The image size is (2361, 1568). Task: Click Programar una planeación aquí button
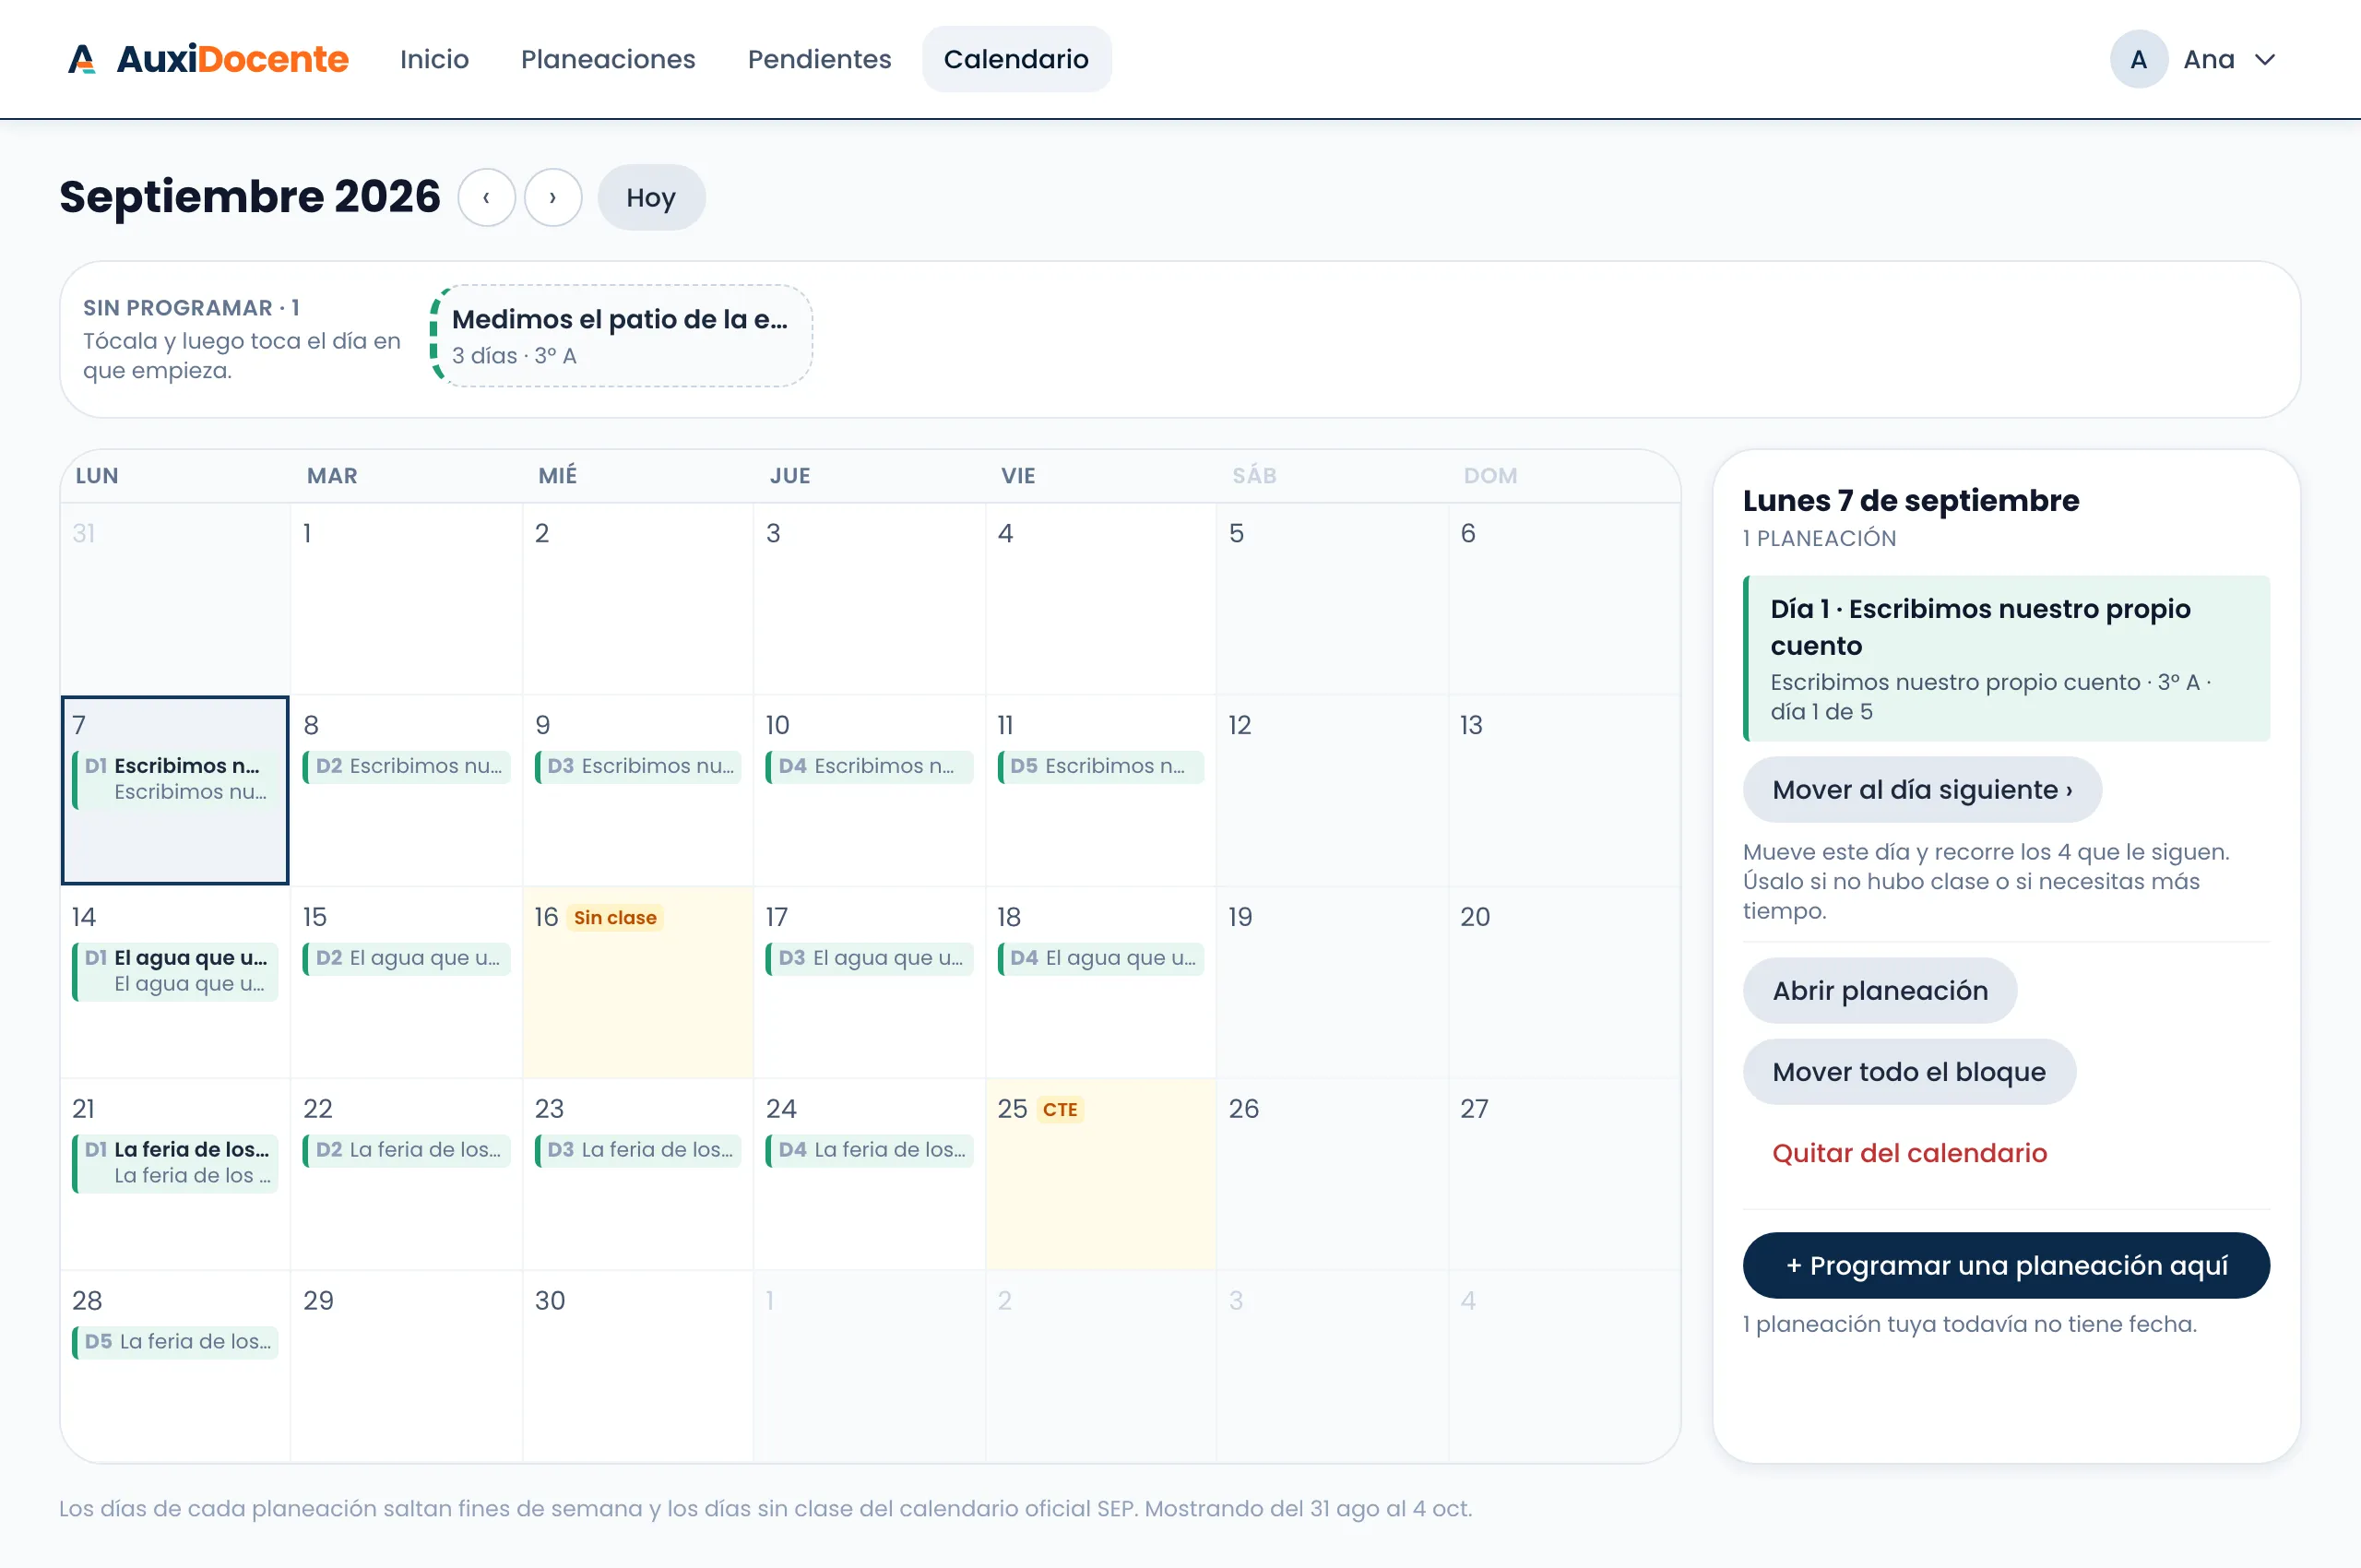[2006, 1266]
